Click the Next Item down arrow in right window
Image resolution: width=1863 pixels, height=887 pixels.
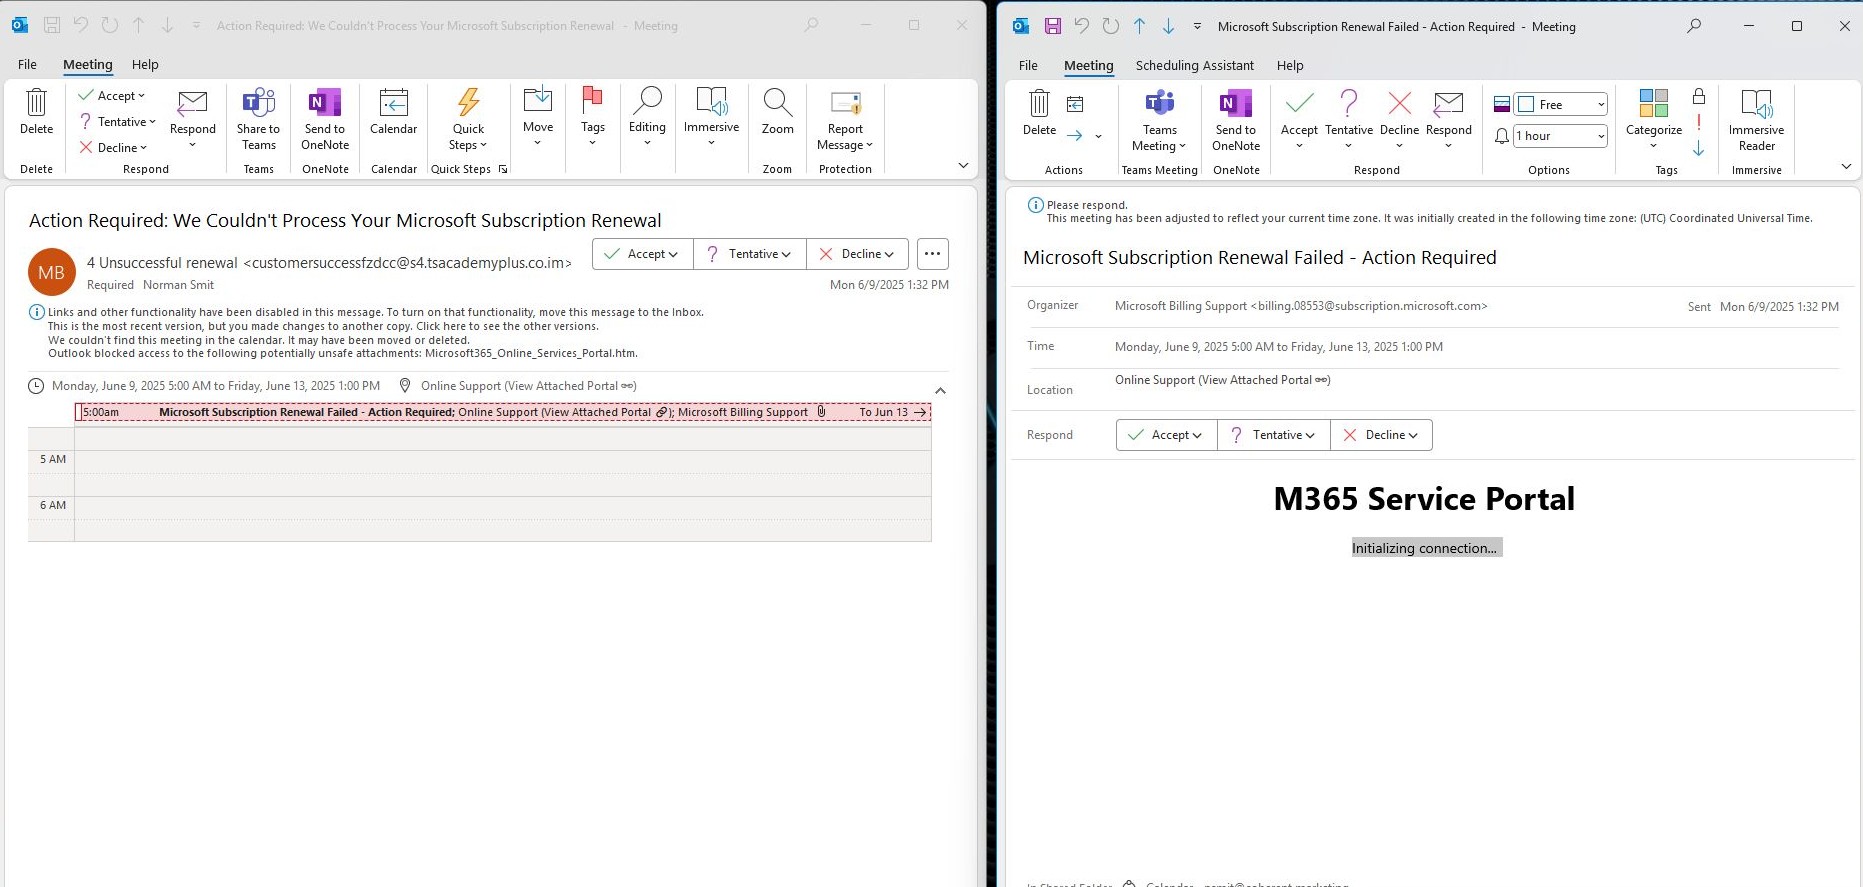pos(1168,26)
